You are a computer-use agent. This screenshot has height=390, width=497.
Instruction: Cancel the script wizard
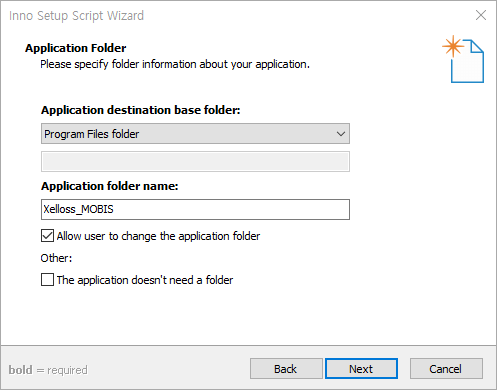coord(446,369)
